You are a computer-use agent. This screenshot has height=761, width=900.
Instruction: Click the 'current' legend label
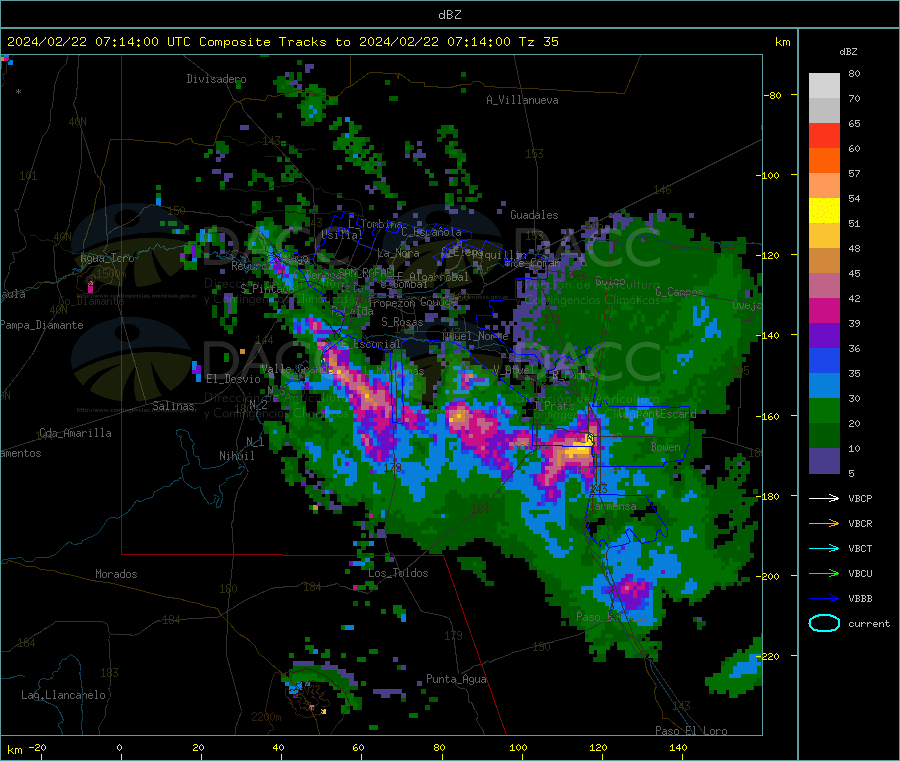tap(869, 623)
